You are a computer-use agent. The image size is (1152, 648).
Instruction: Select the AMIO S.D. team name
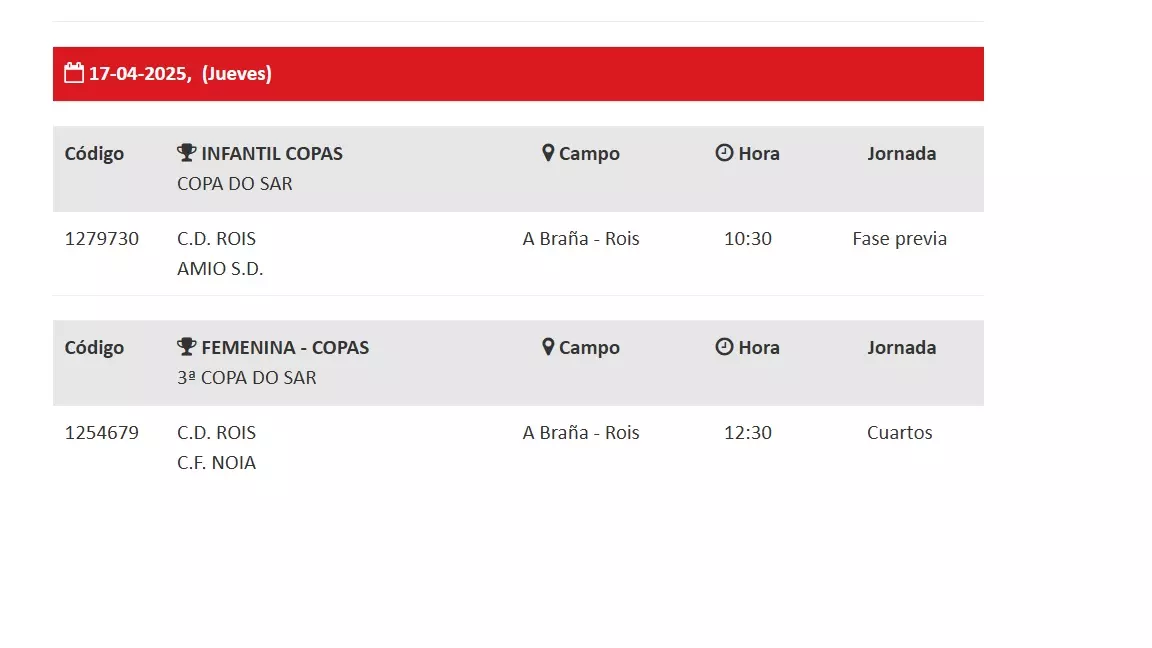click(x=220, y=269)
